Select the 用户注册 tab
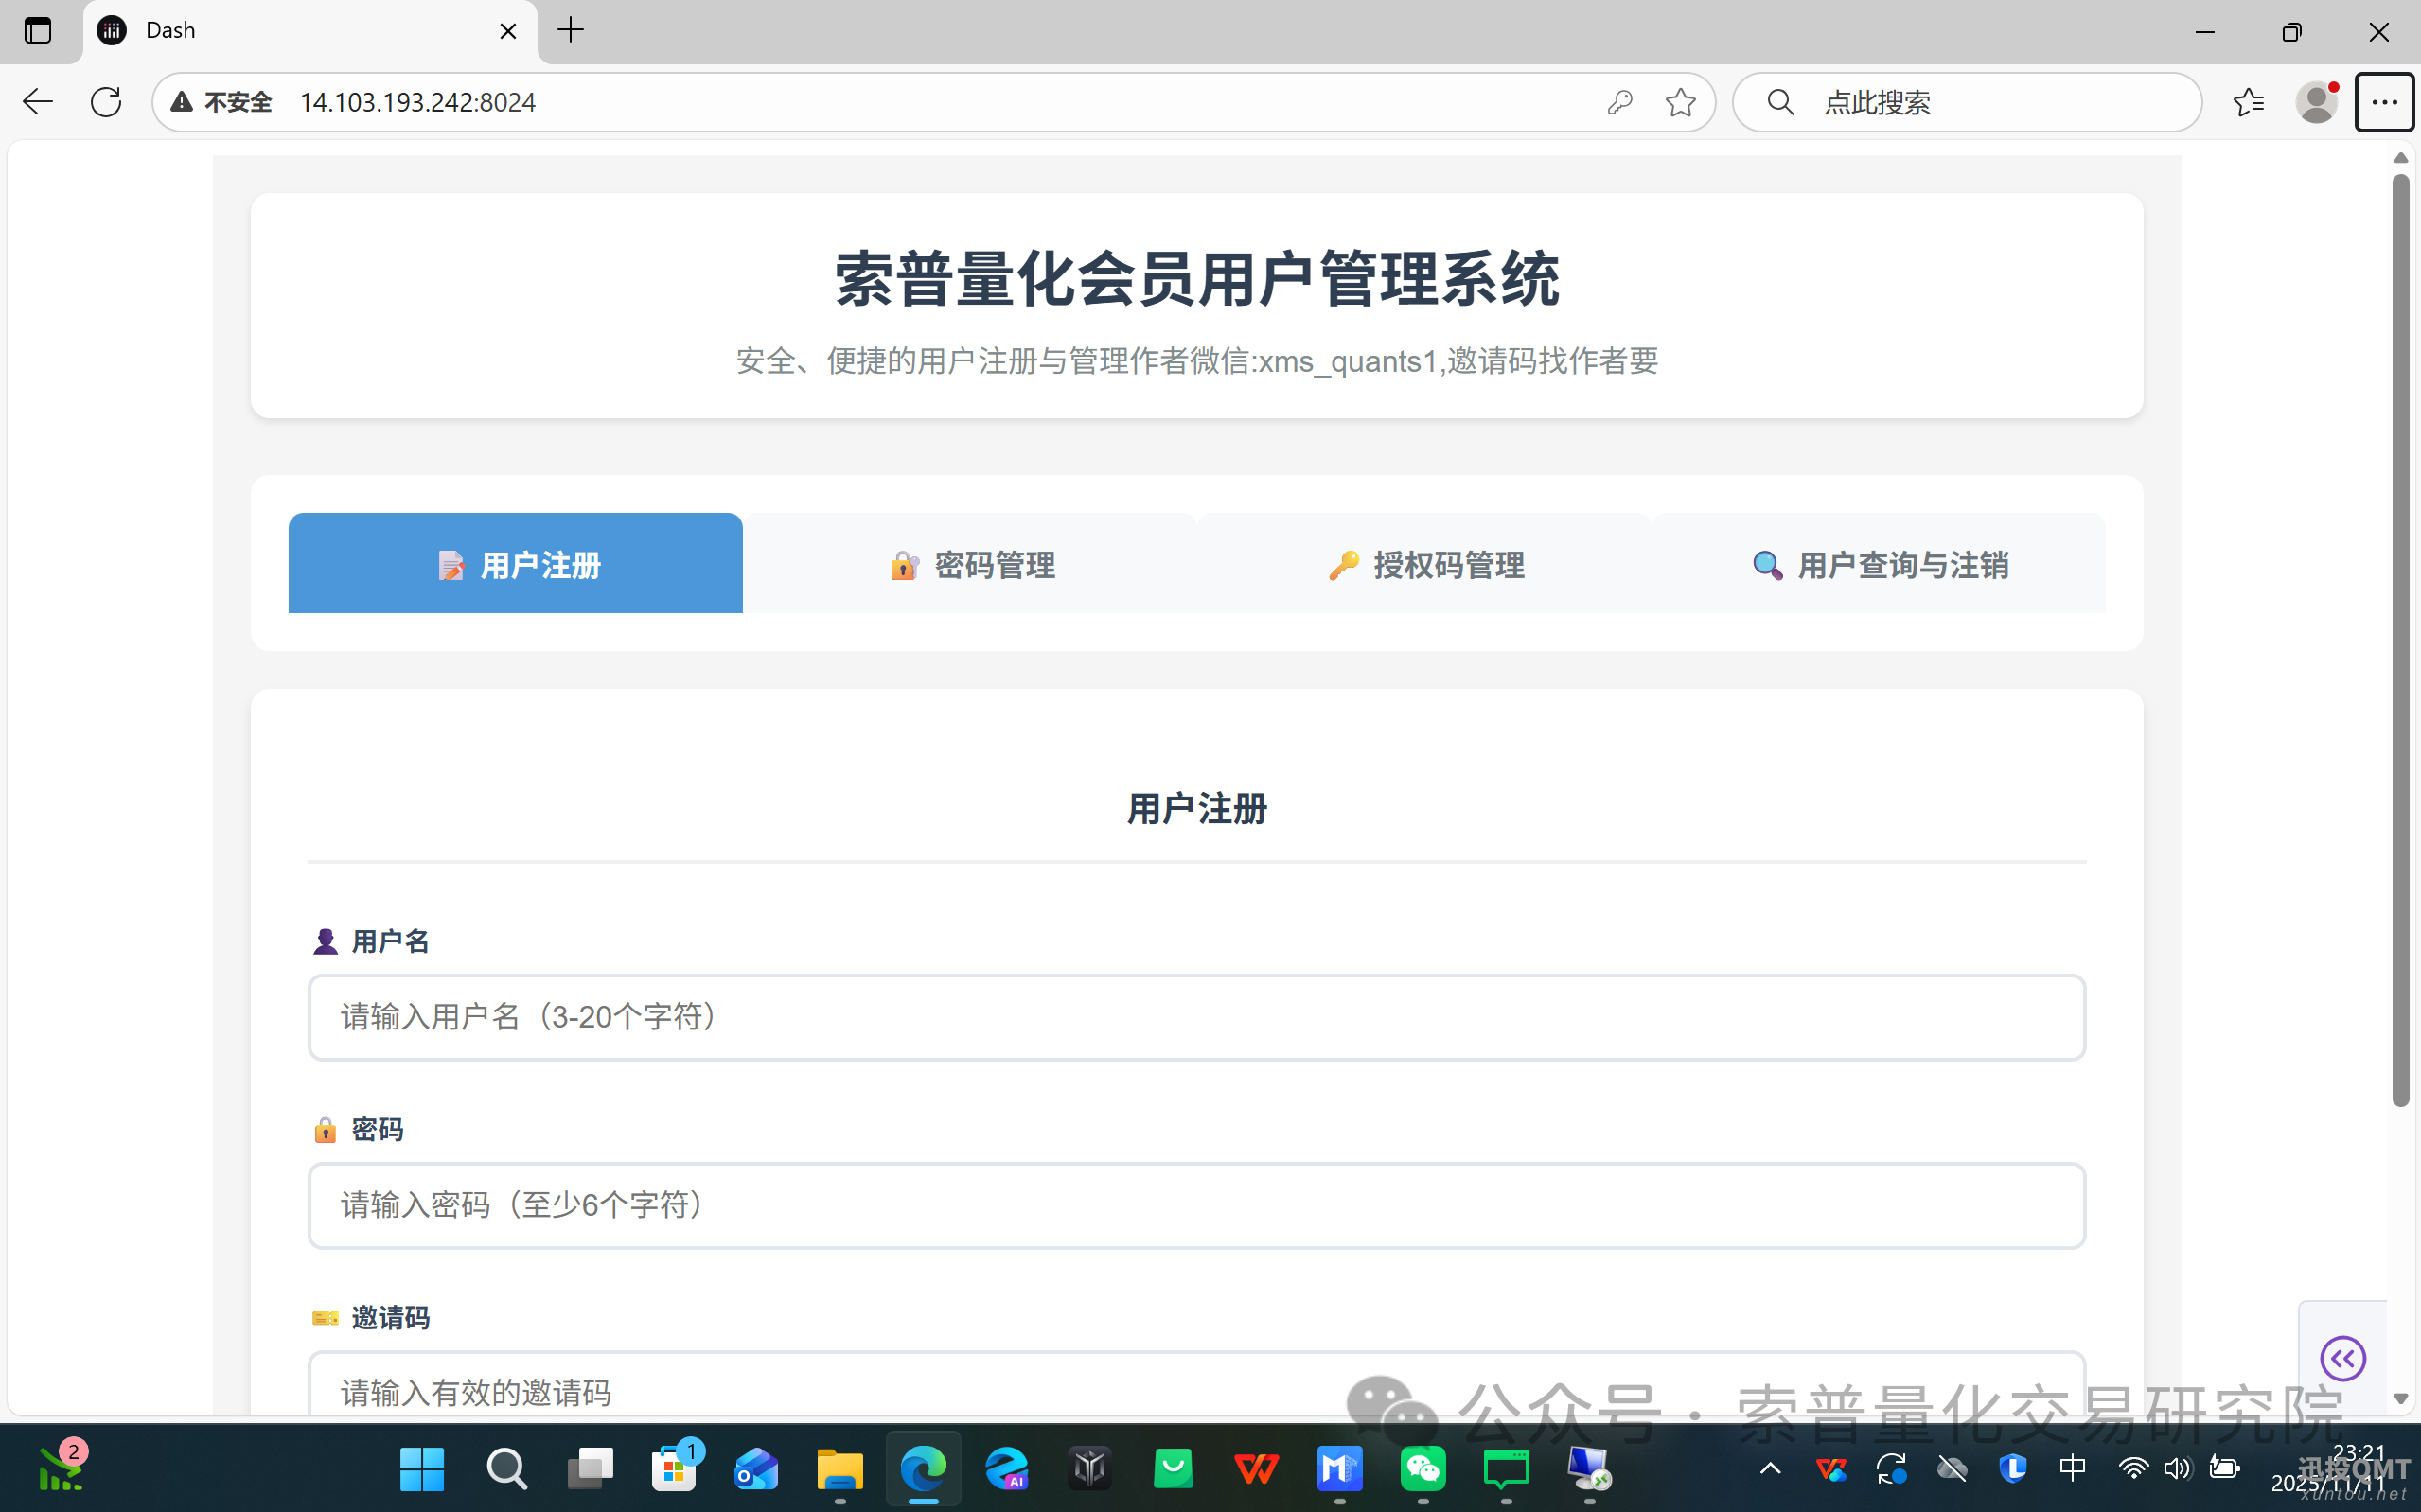 click(x=516, y=564)
